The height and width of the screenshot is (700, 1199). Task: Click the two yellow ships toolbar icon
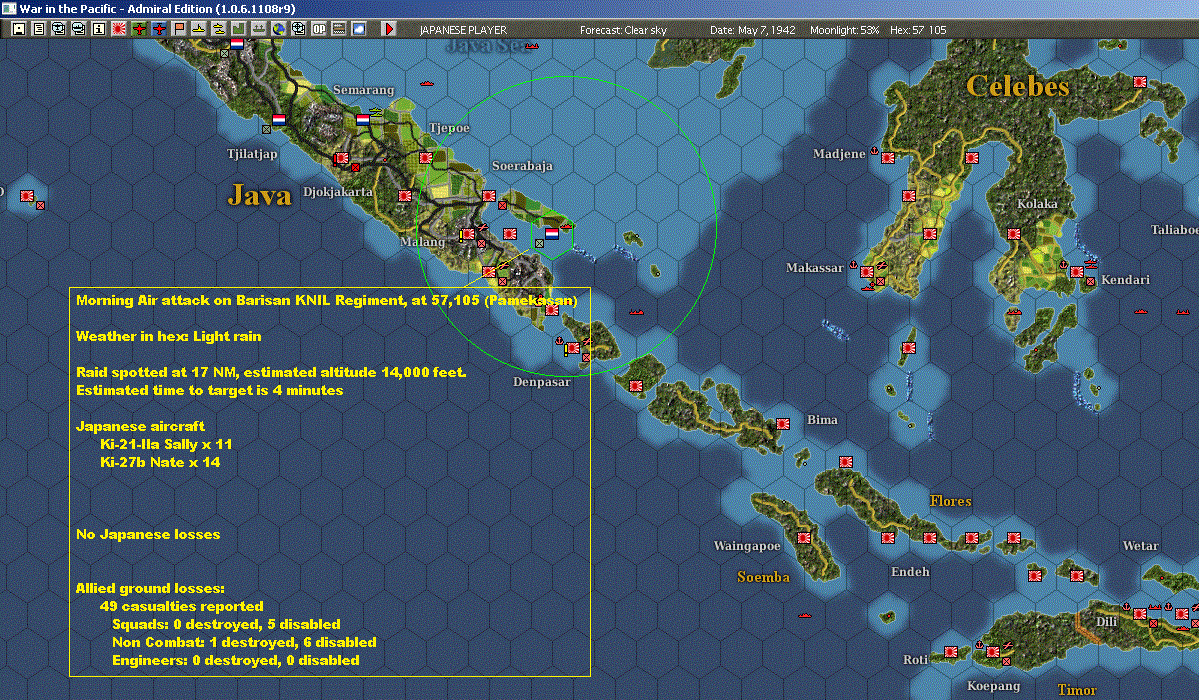(219, 28)
